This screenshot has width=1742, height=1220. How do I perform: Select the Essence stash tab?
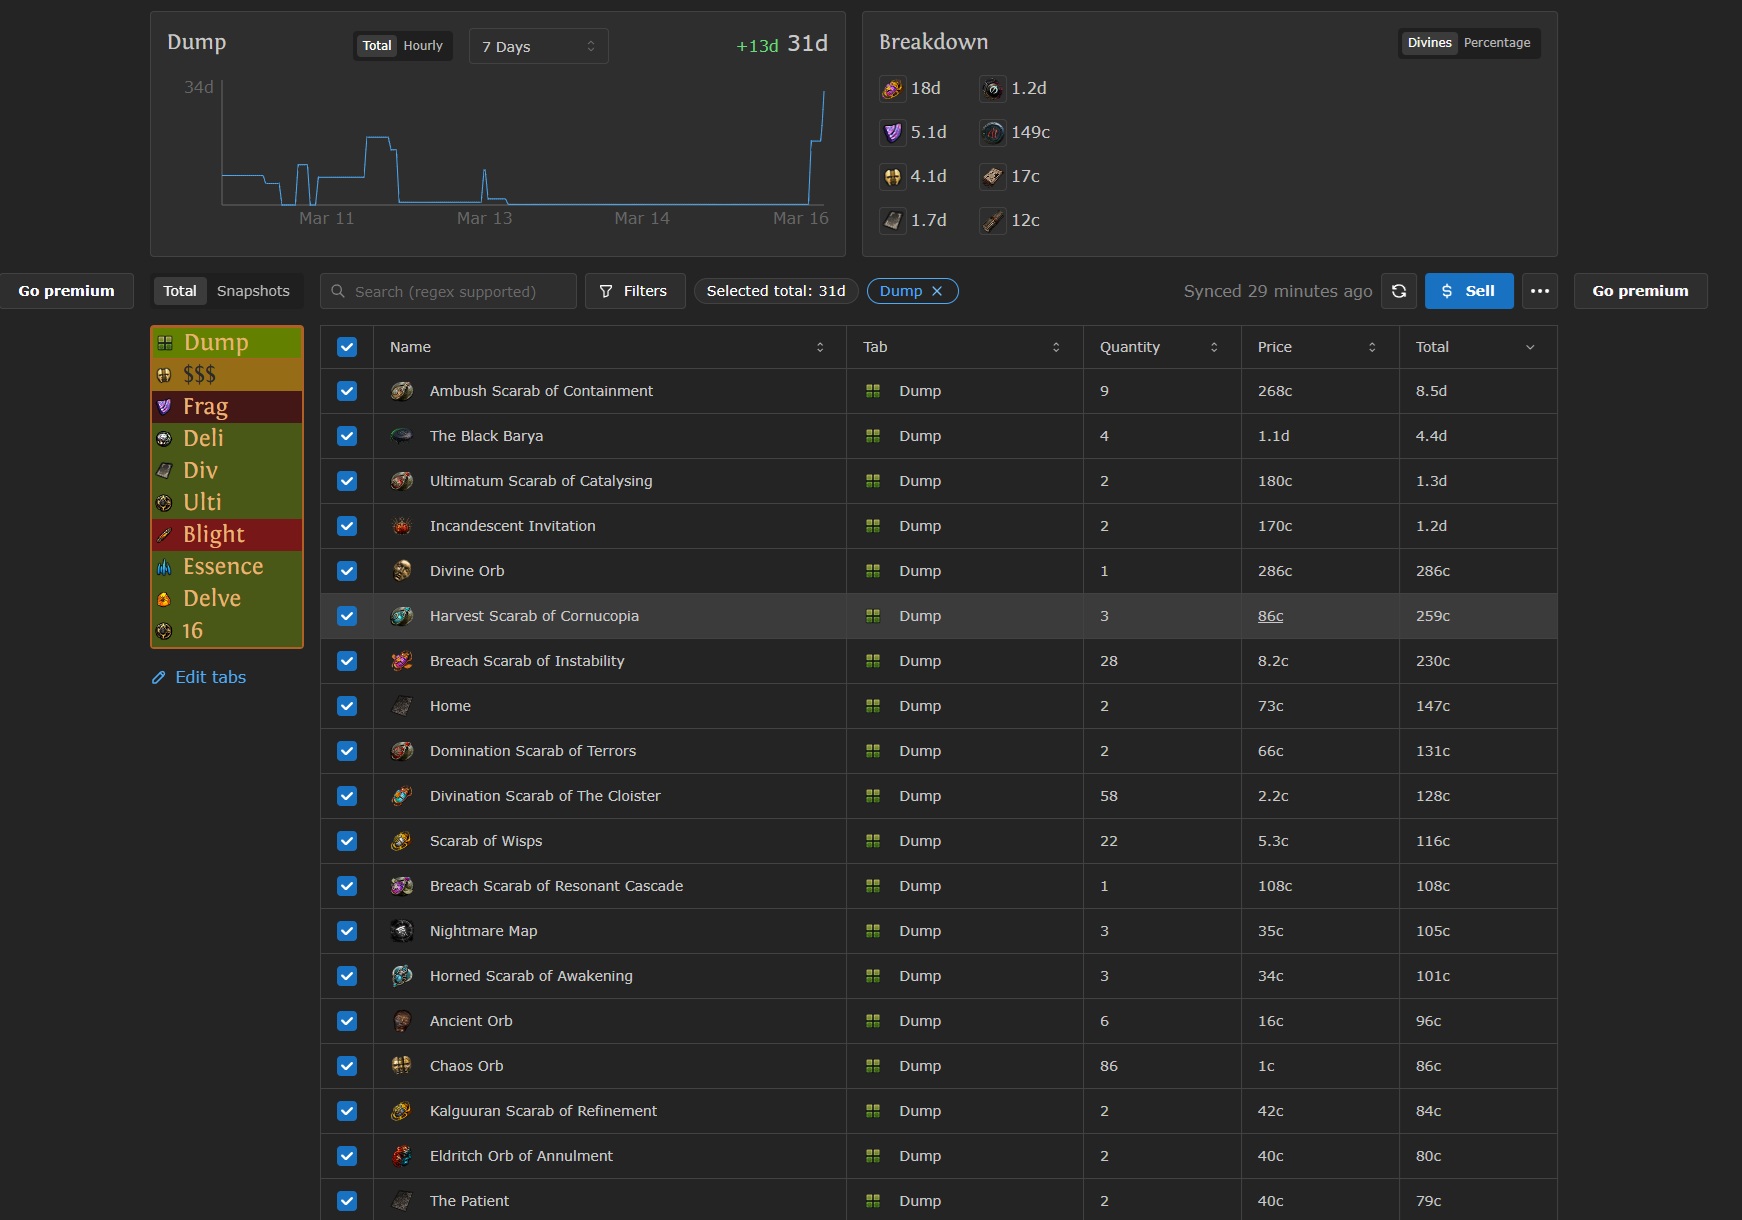click(x=227, y=567)
